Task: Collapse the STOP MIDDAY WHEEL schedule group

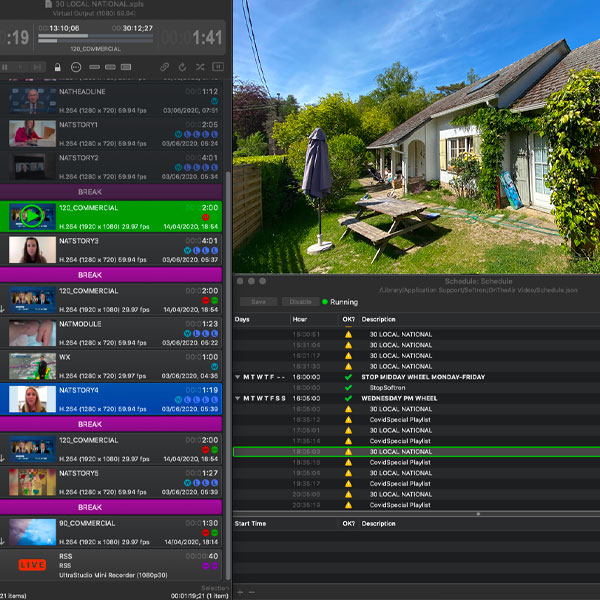Action: click(238, 377)
